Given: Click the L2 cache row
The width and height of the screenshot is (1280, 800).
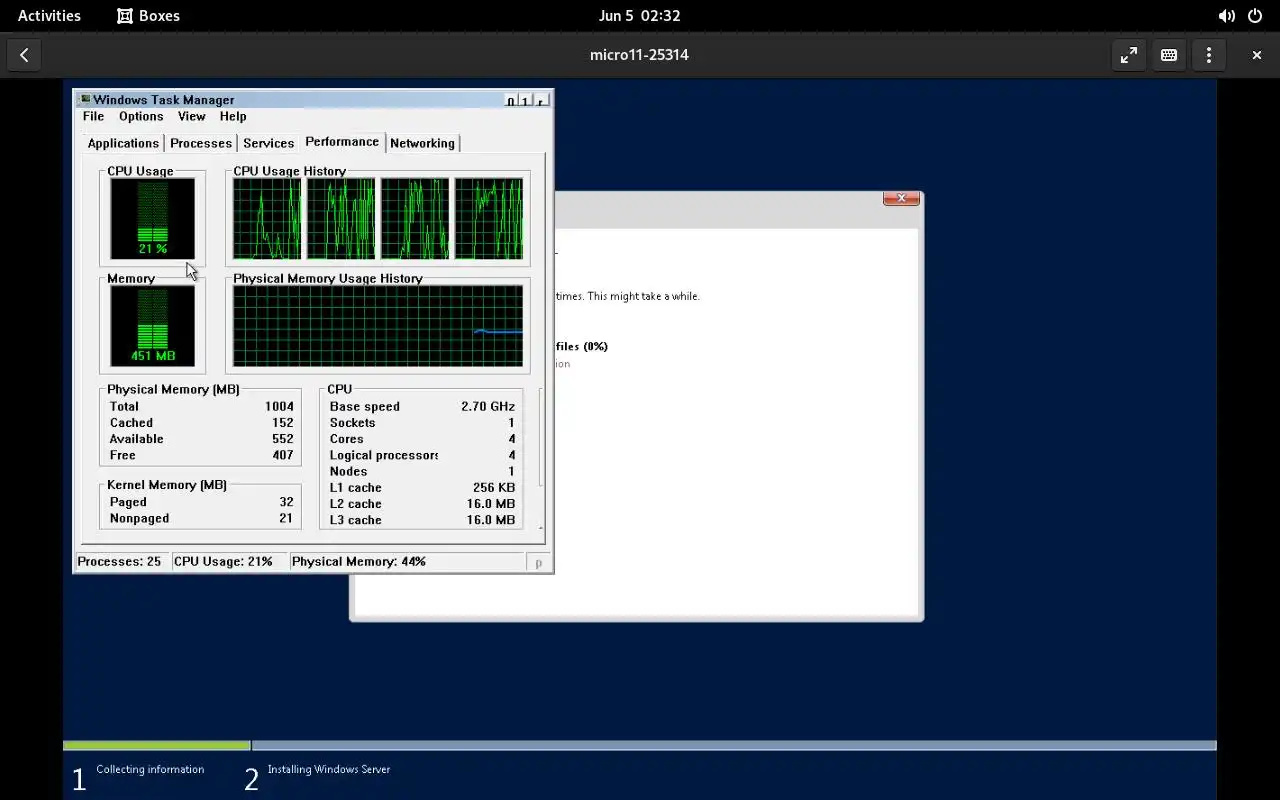Looking at the screenshot, I should (422, 504).
